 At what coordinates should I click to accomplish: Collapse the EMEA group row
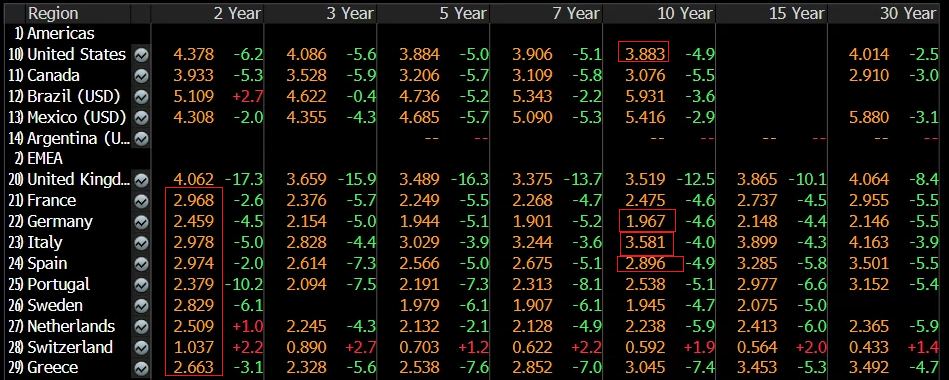click(45, 159)
